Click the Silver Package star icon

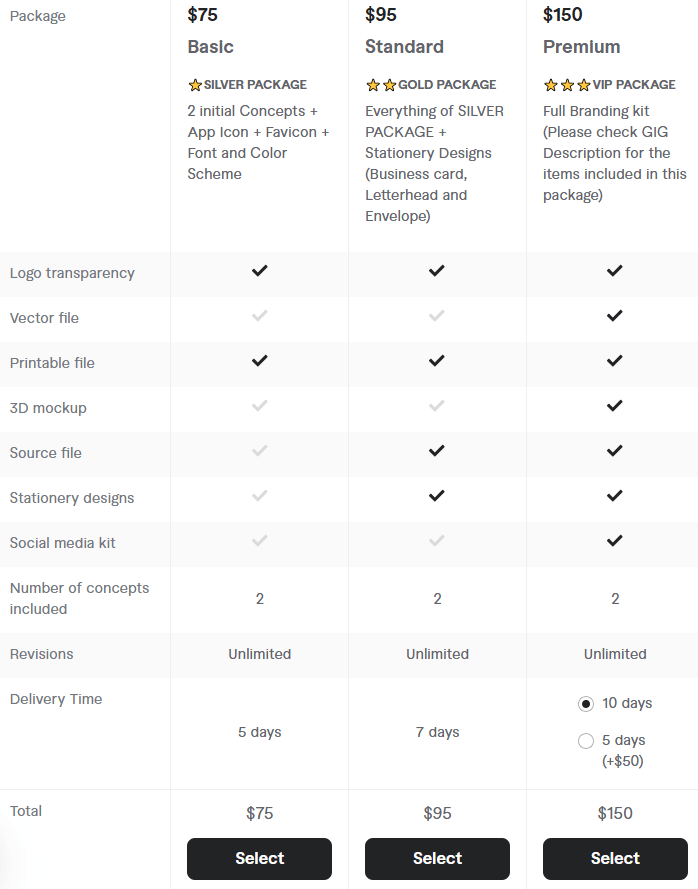point(195,85)
